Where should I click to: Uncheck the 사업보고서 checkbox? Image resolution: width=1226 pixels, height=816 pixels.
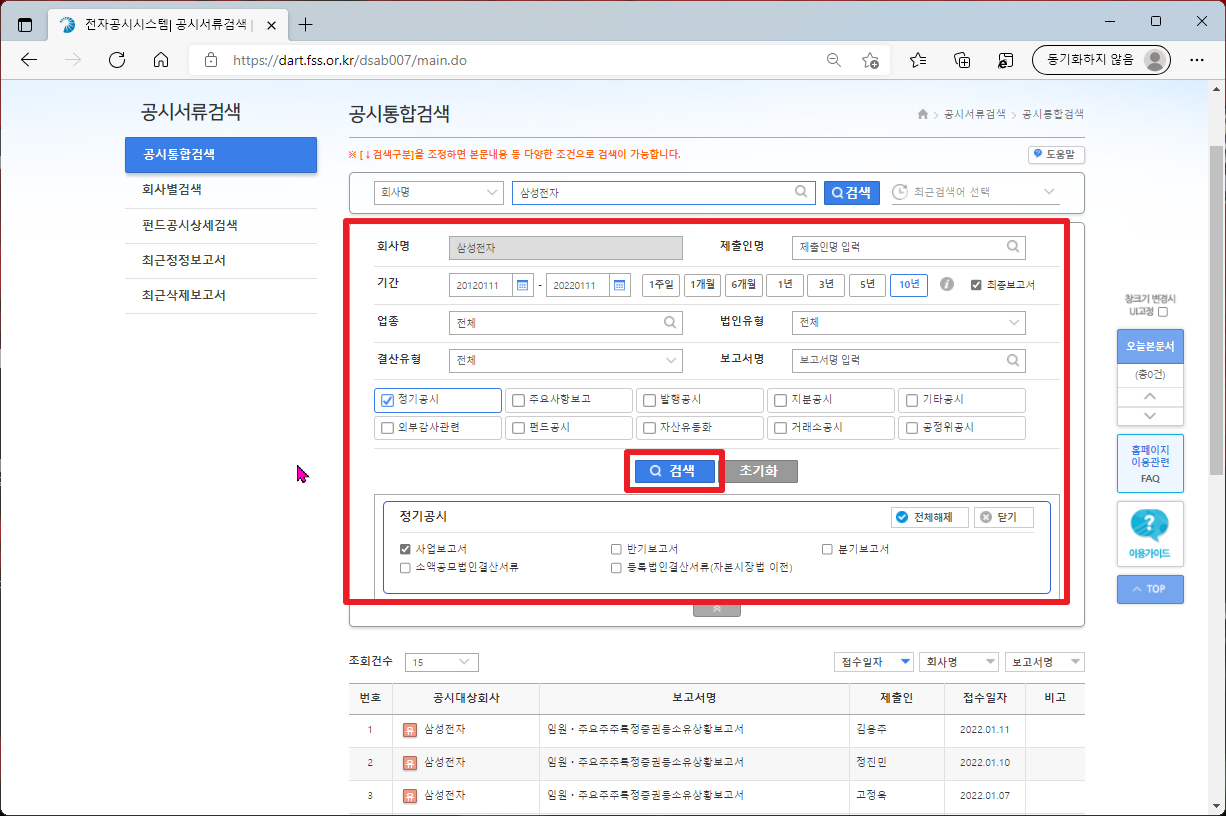pyautogui.click(x=405, y=549)
